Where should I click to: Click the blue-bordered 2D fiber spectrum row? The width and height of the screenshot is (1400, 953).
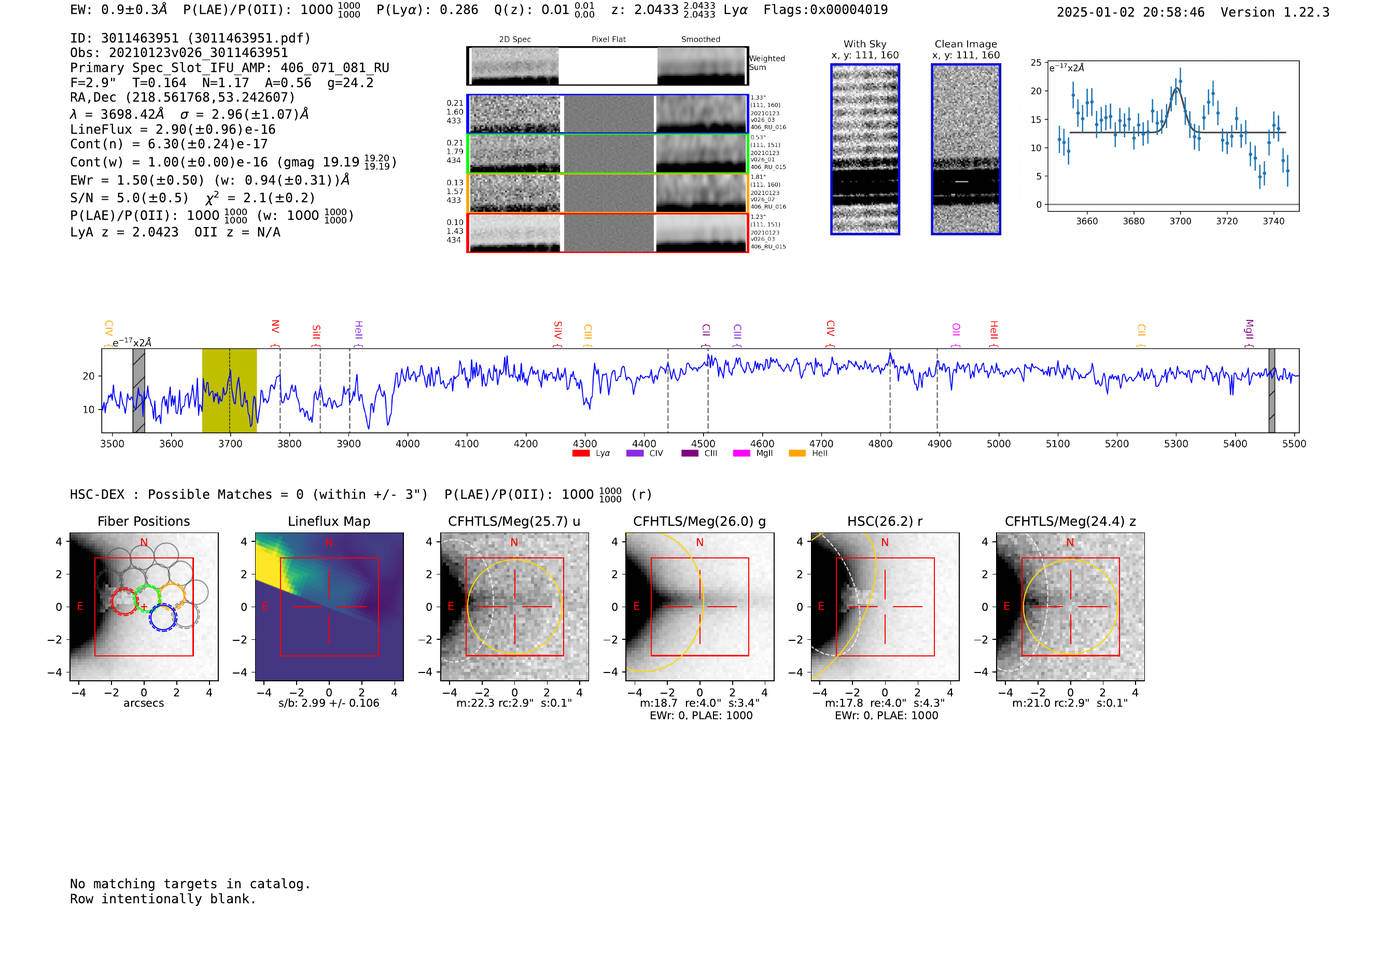[x=607, y=114]
